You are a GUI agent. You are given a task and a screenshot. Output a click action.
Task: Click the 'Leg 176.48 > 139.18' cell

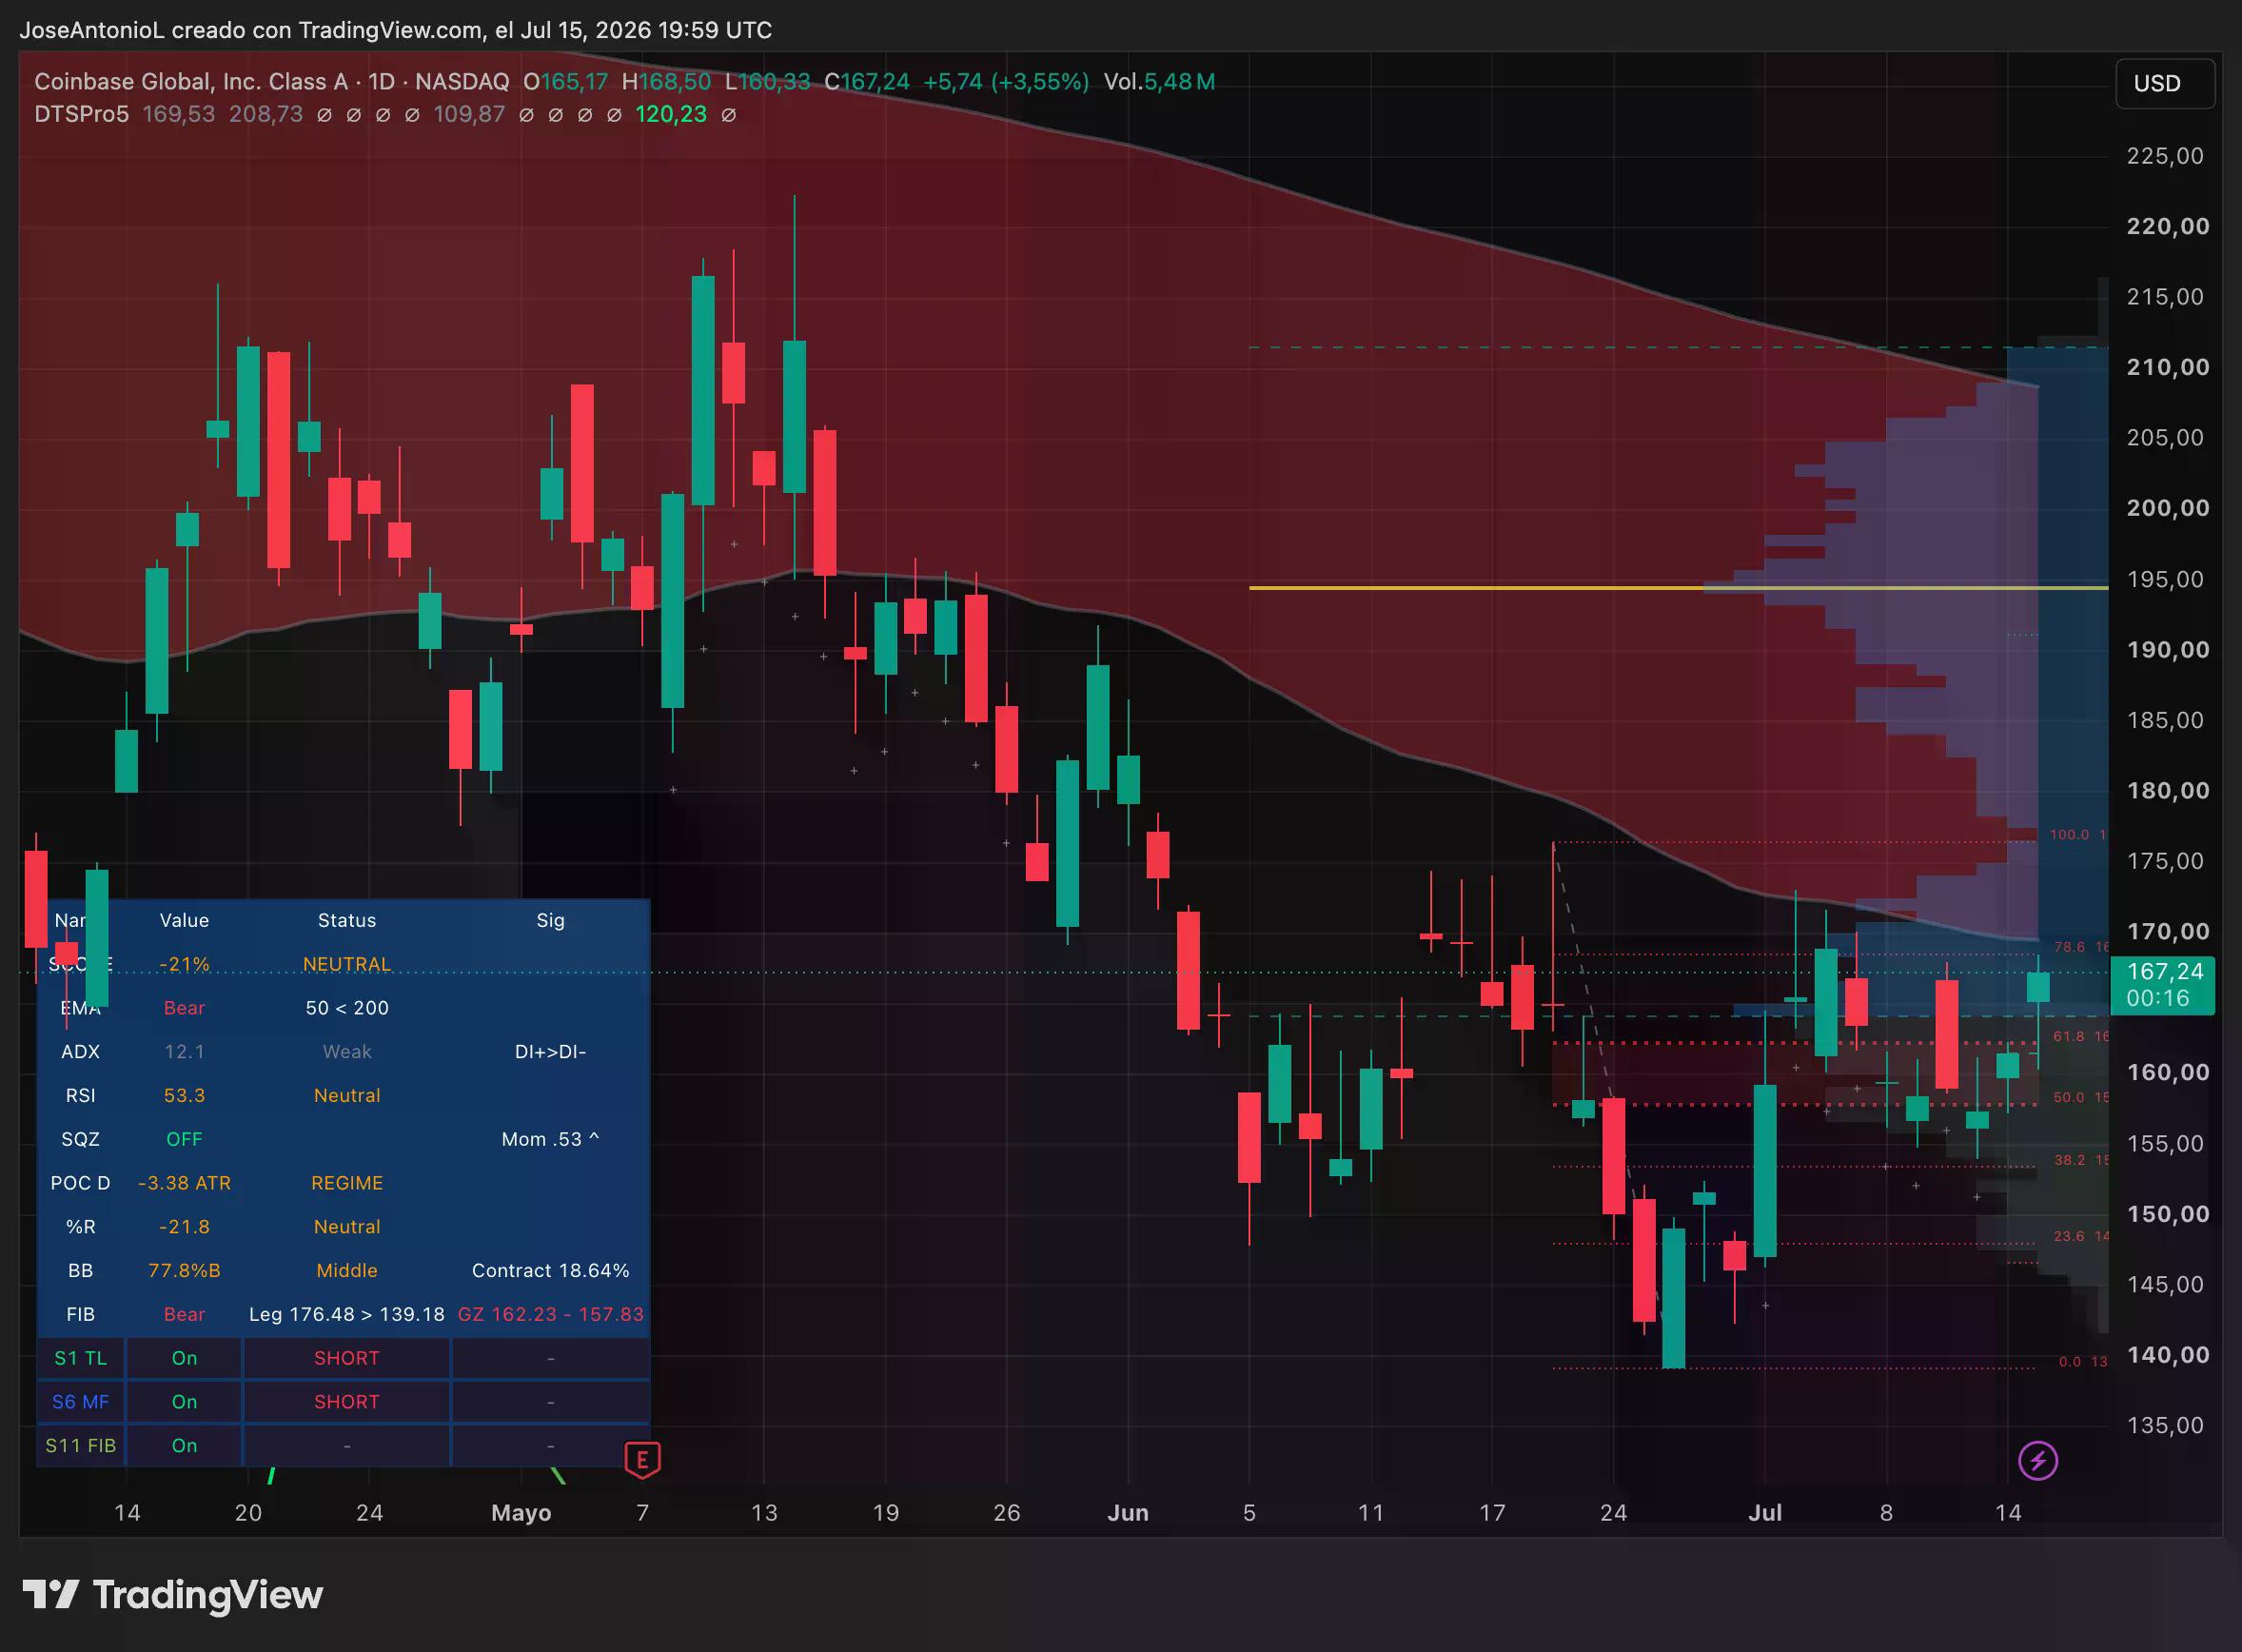347,1315
